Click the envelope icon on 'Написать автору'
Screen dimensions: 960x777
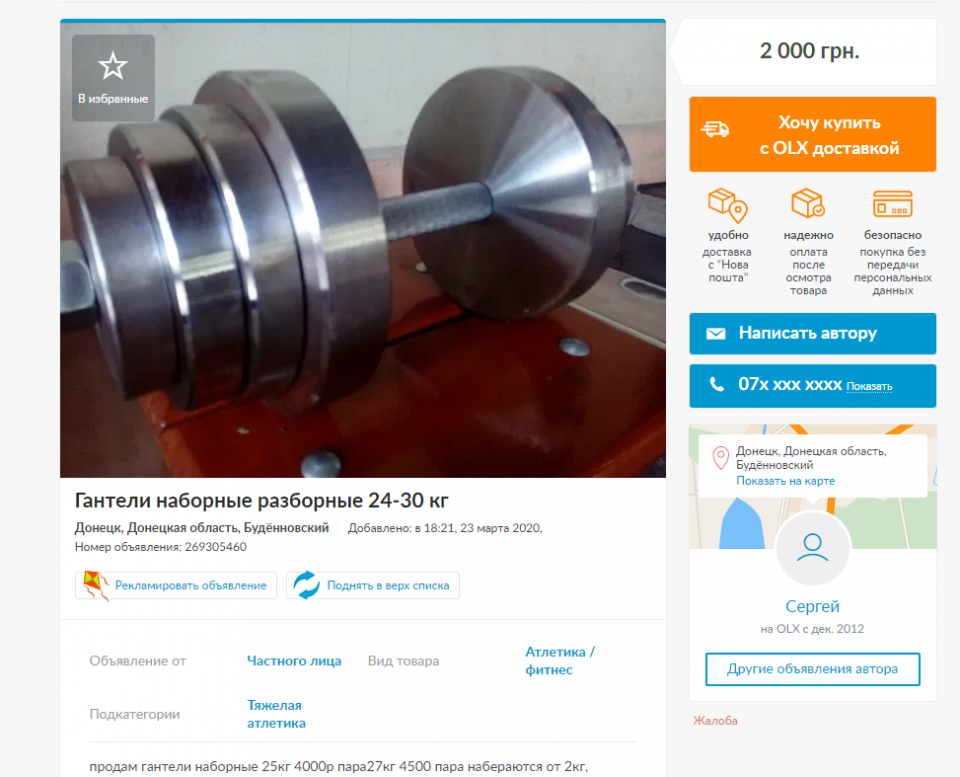(x=716, y=334)
